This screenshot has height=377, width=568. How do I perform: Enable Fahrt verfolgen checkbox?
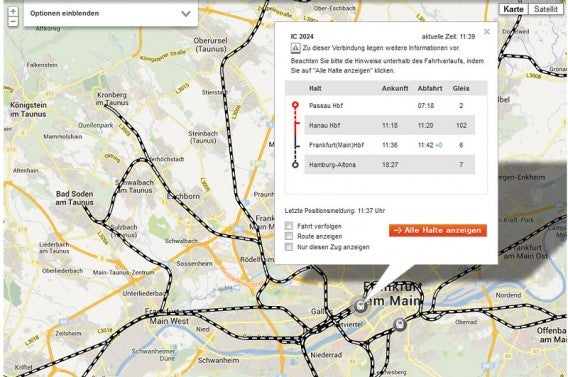click(x=289, y=226)
